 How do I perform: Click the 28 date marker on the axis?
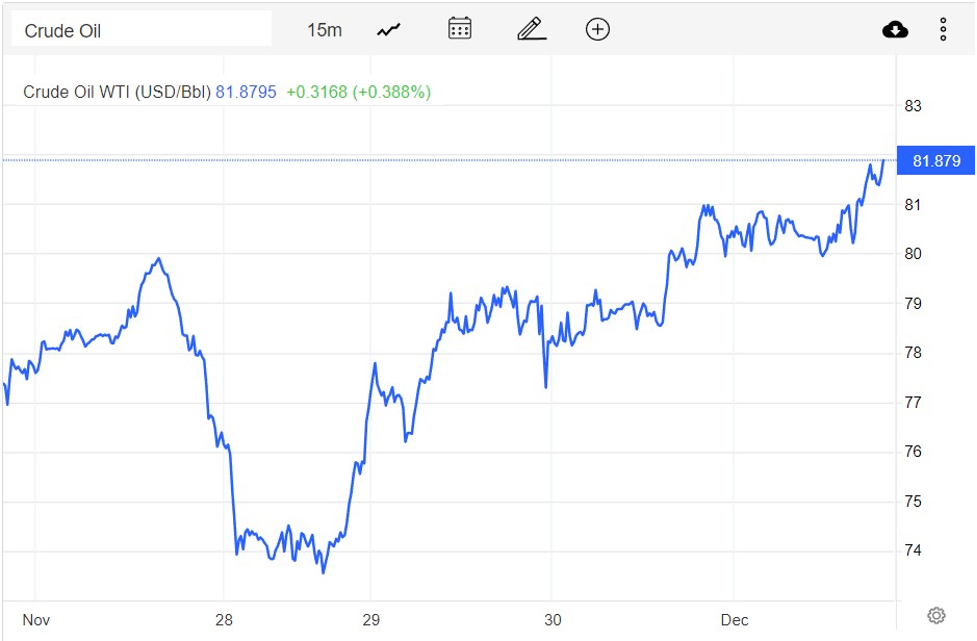click(224, 619)
